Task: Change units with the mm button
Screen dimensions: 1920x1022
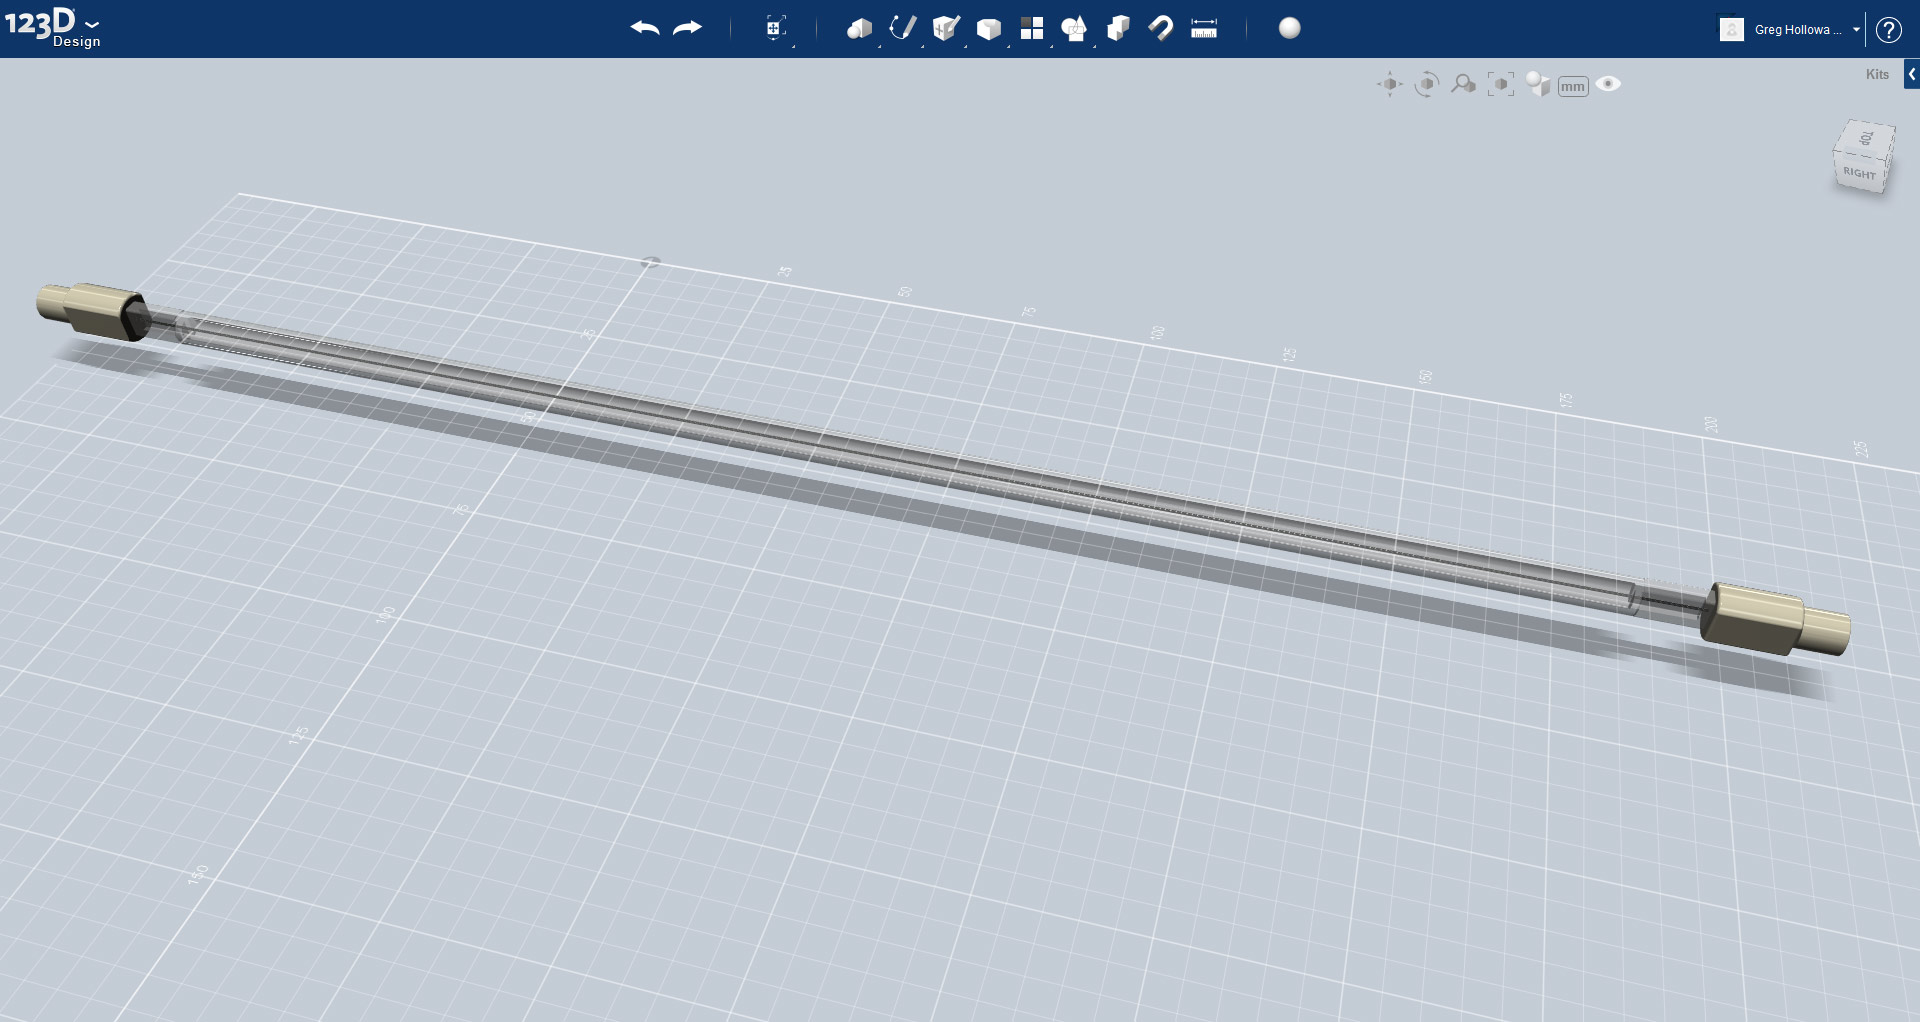Action: 1573,86
